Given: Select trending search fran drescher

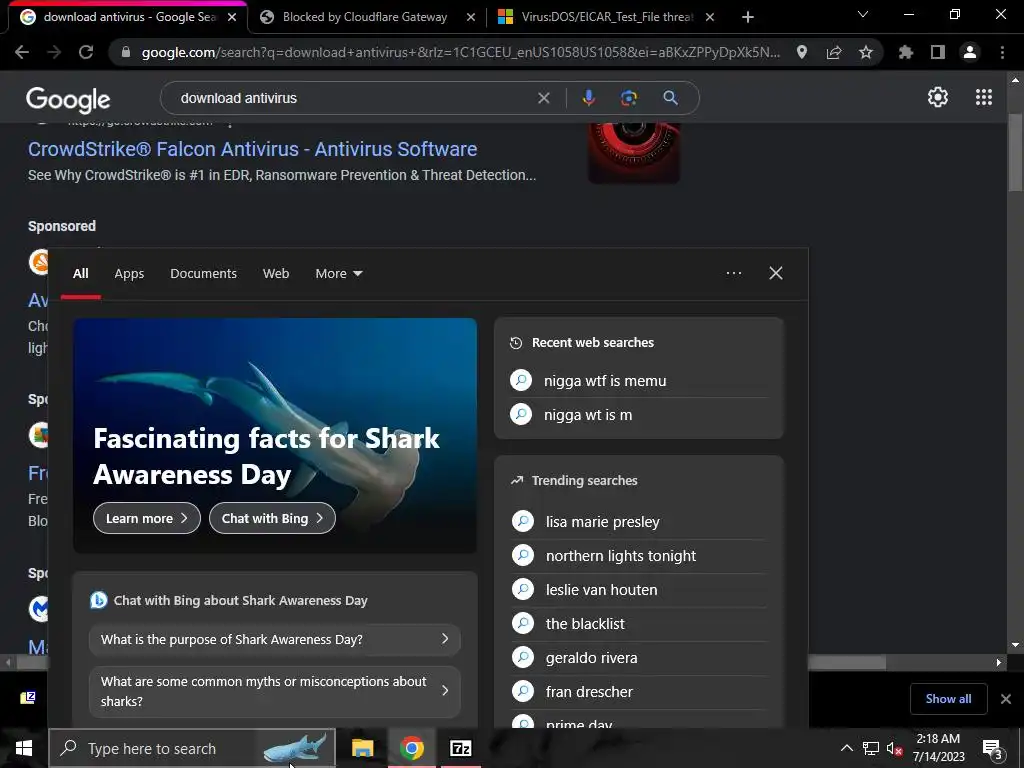Looking at the screenshot, I should [x=639, y=692].
